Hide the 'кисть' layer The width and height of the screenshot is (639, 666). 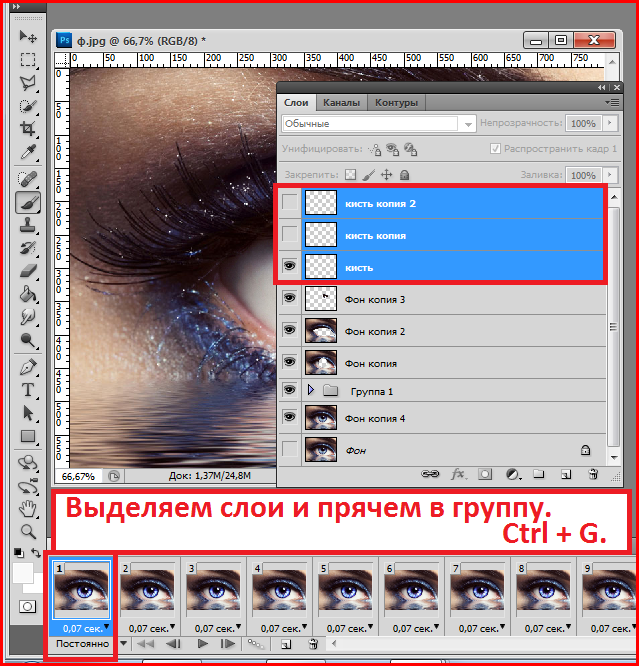tap(290, 266)
